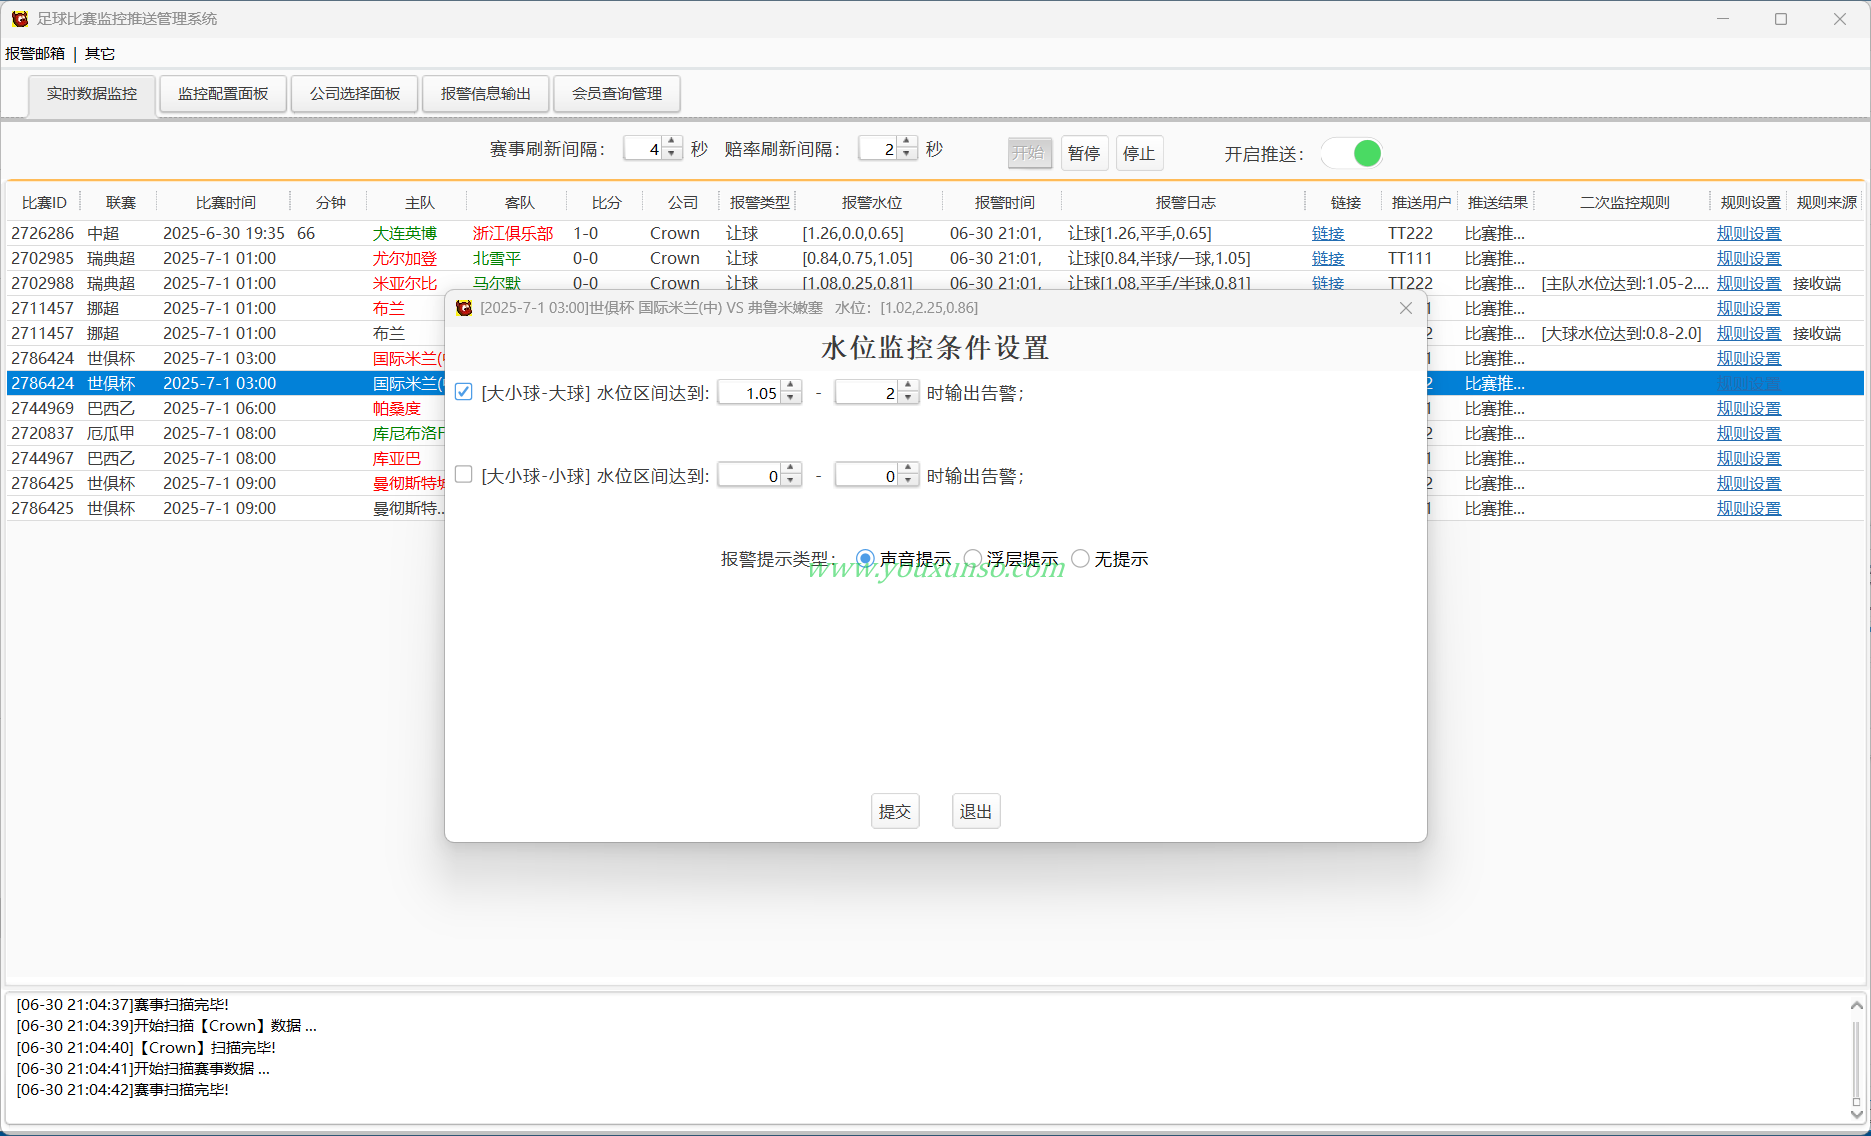Switch to 报警信息输出 tab
Screen dimensions: 1871x1136
486,94
